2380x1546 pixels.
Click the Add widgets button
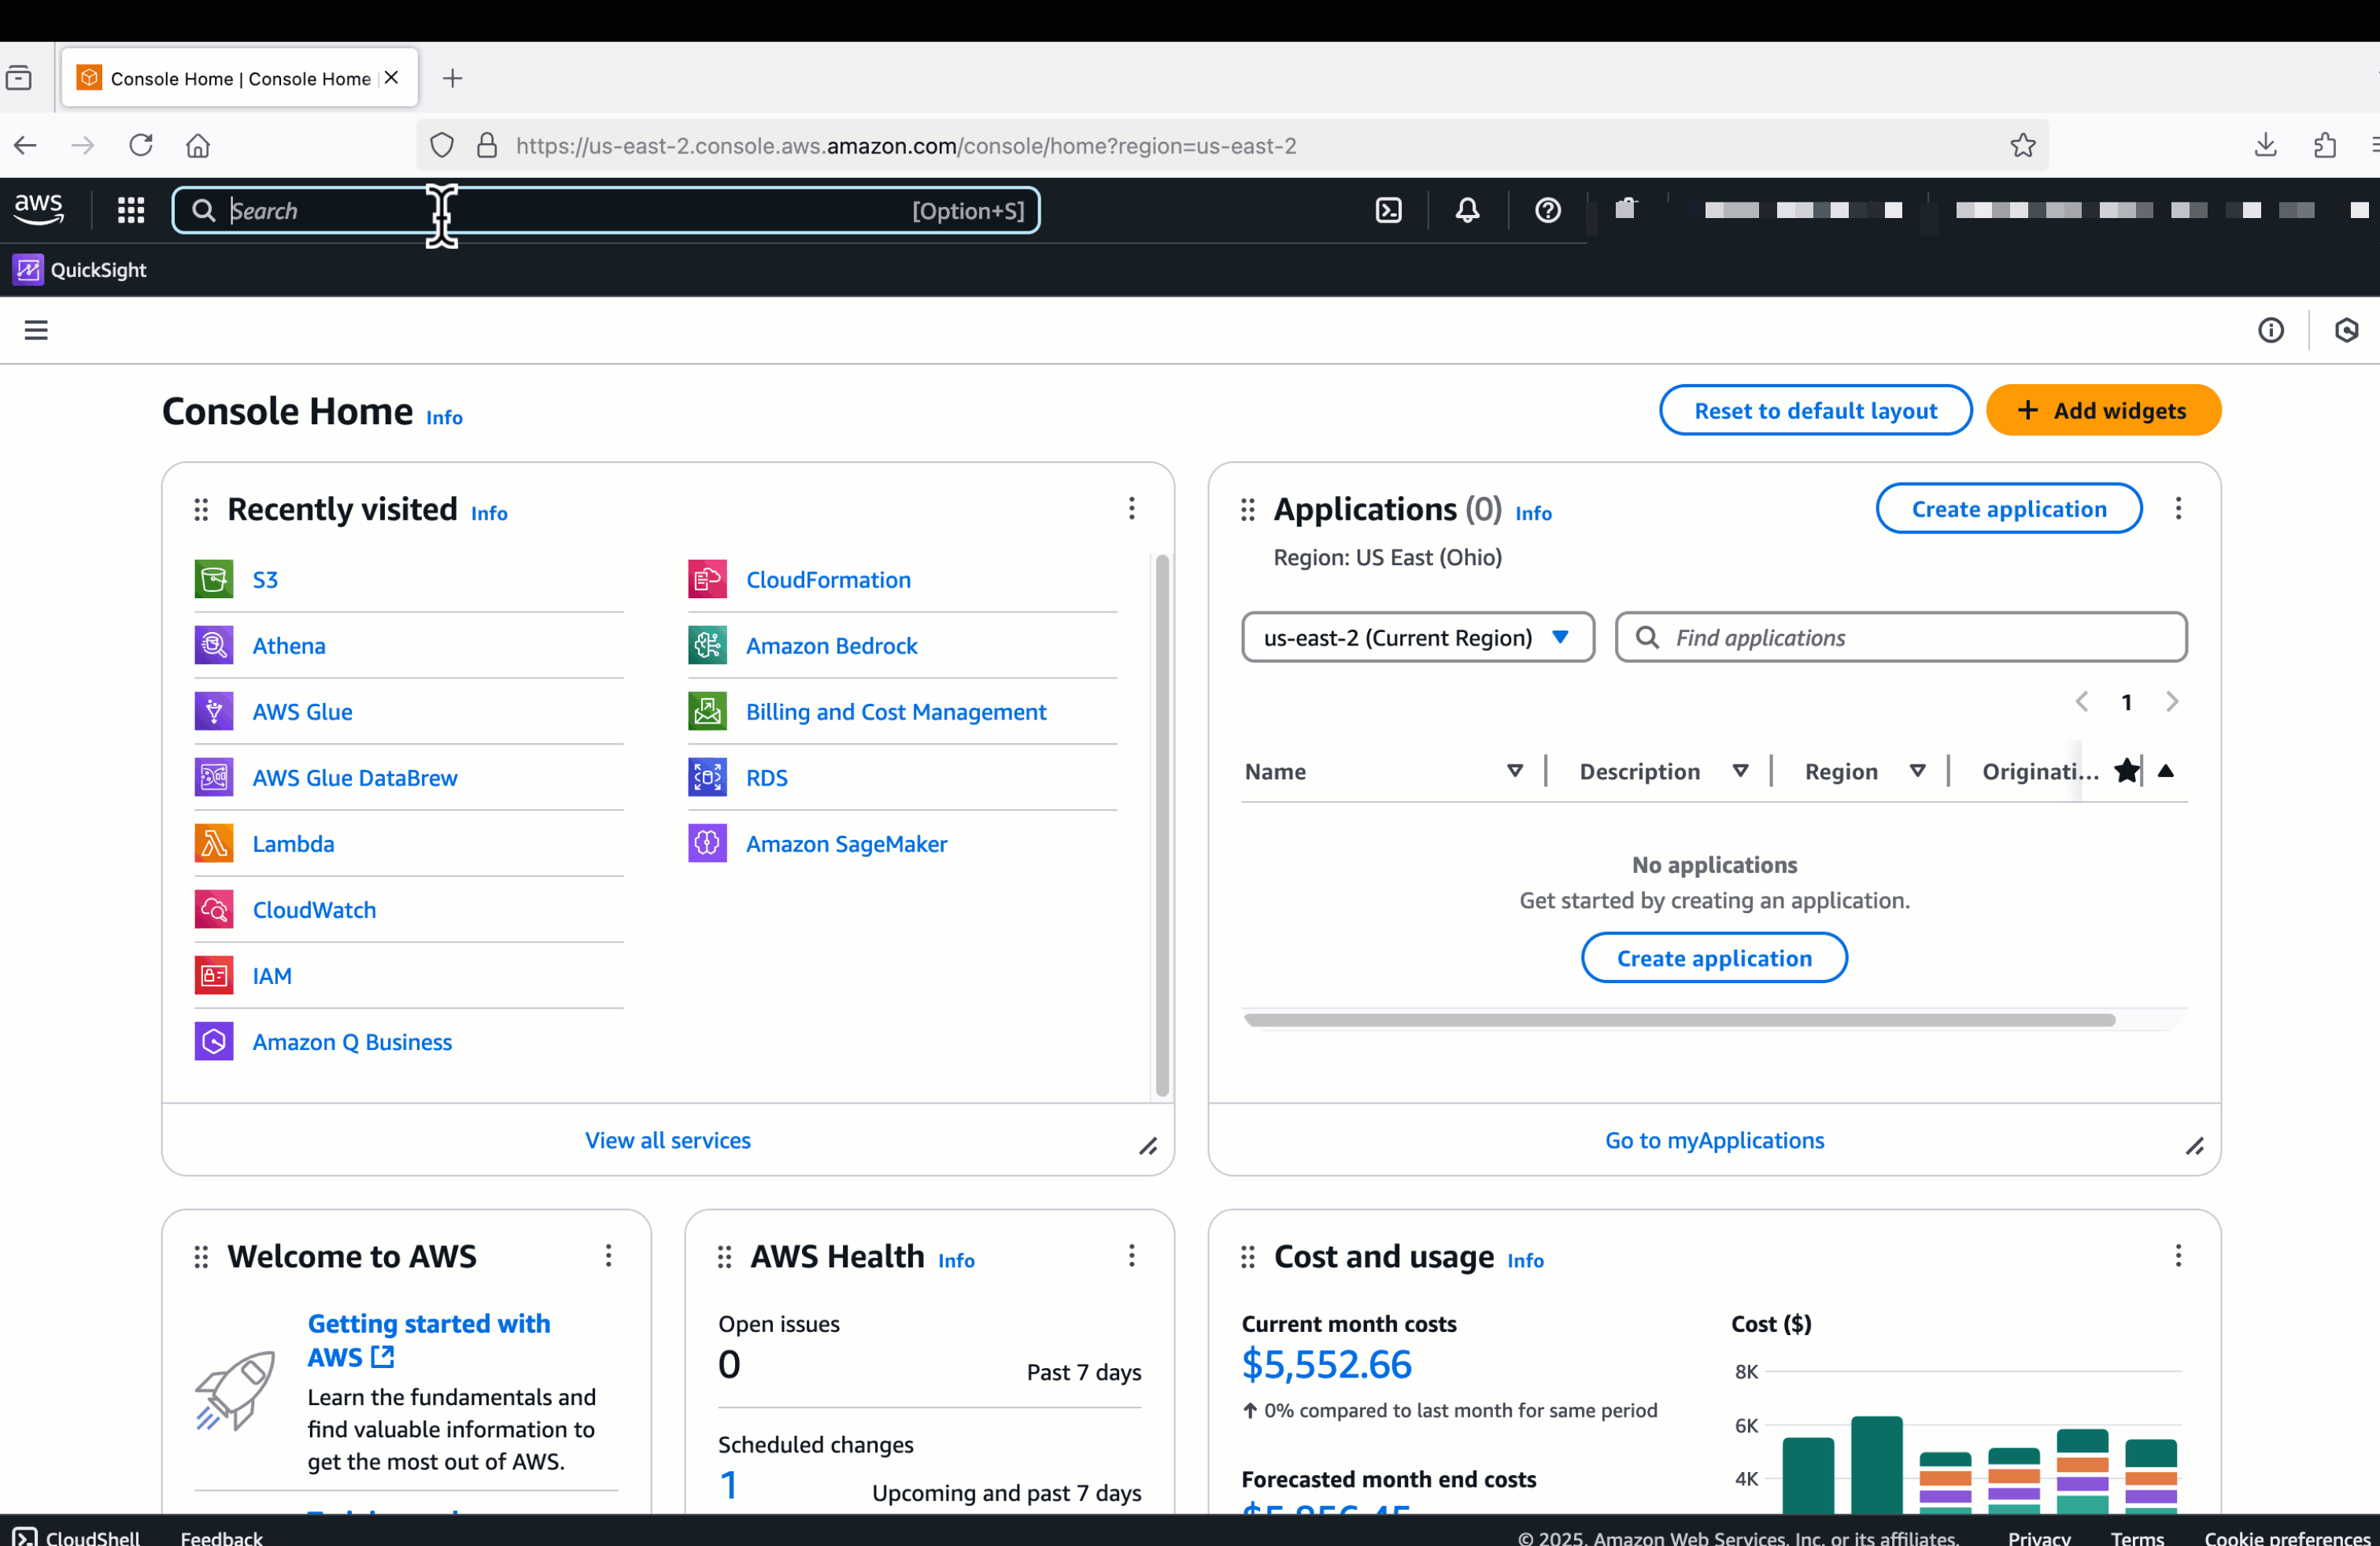[x=2102, y=410]
